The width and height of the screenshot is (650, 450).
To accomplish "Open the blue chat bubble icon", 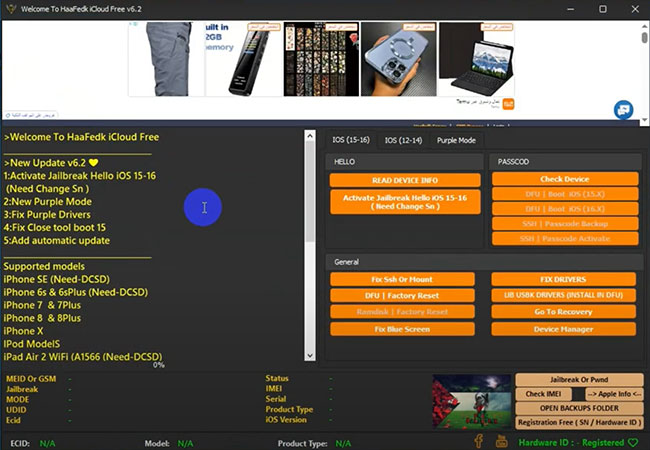I will [x=623, y=110].
